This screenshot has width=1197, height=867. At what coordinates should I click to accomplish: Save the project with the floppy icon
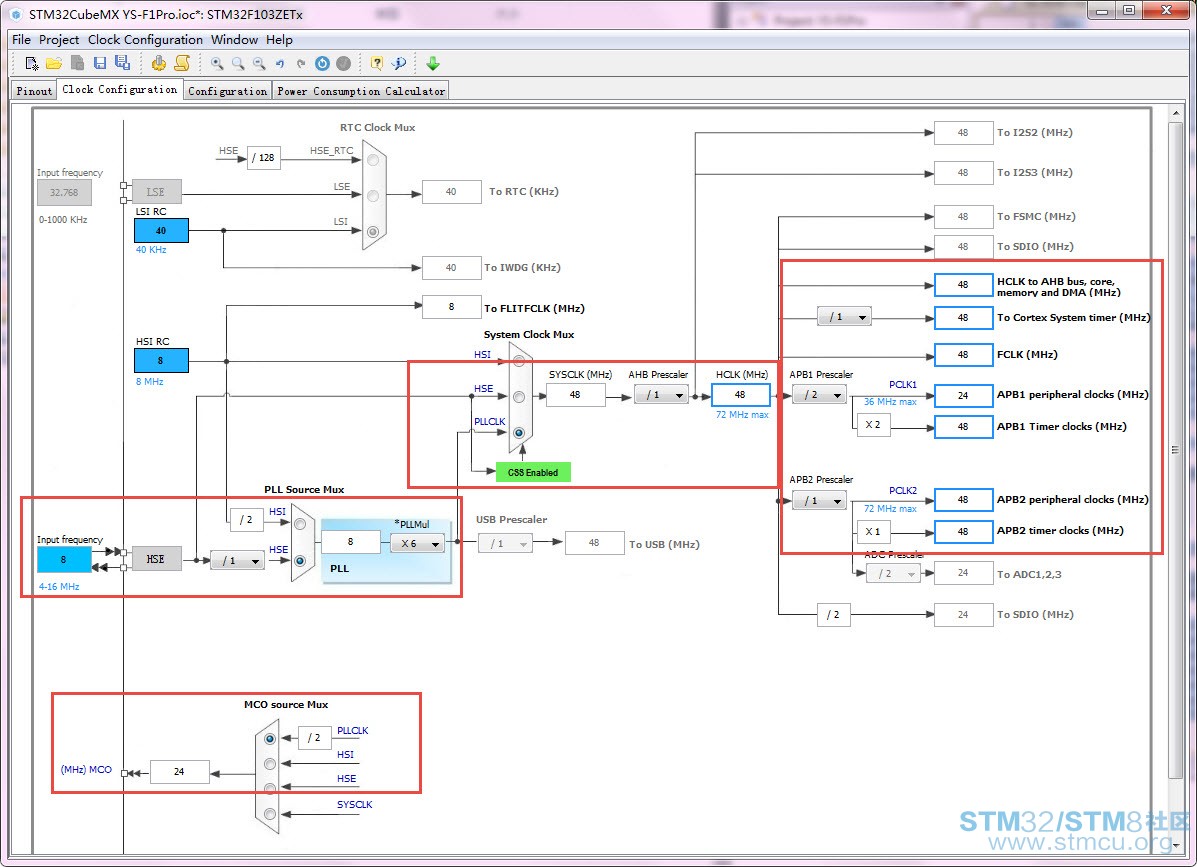click(x=99, y=63)
